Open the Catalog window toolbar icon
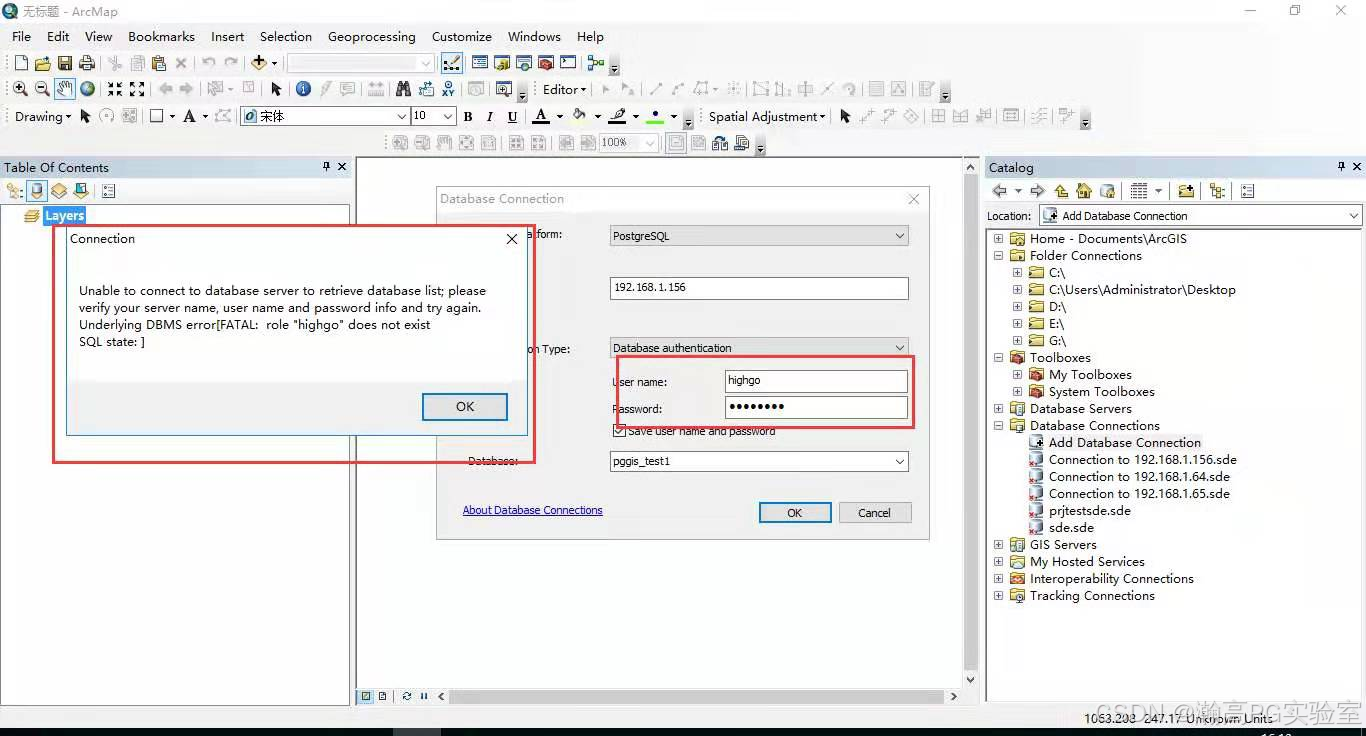 [x=502, y=63]
